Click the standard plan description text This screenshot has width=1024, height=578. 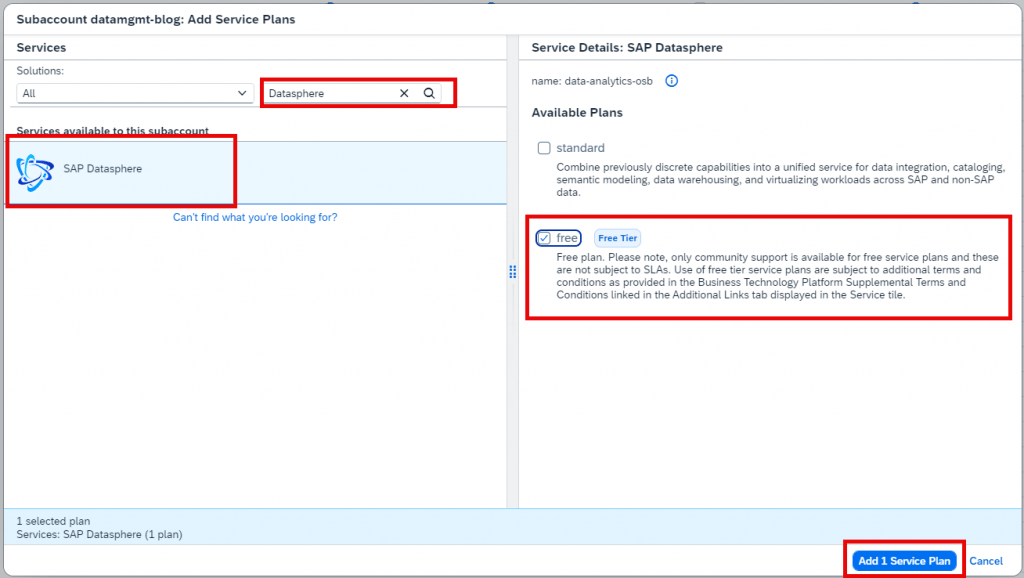780,180
